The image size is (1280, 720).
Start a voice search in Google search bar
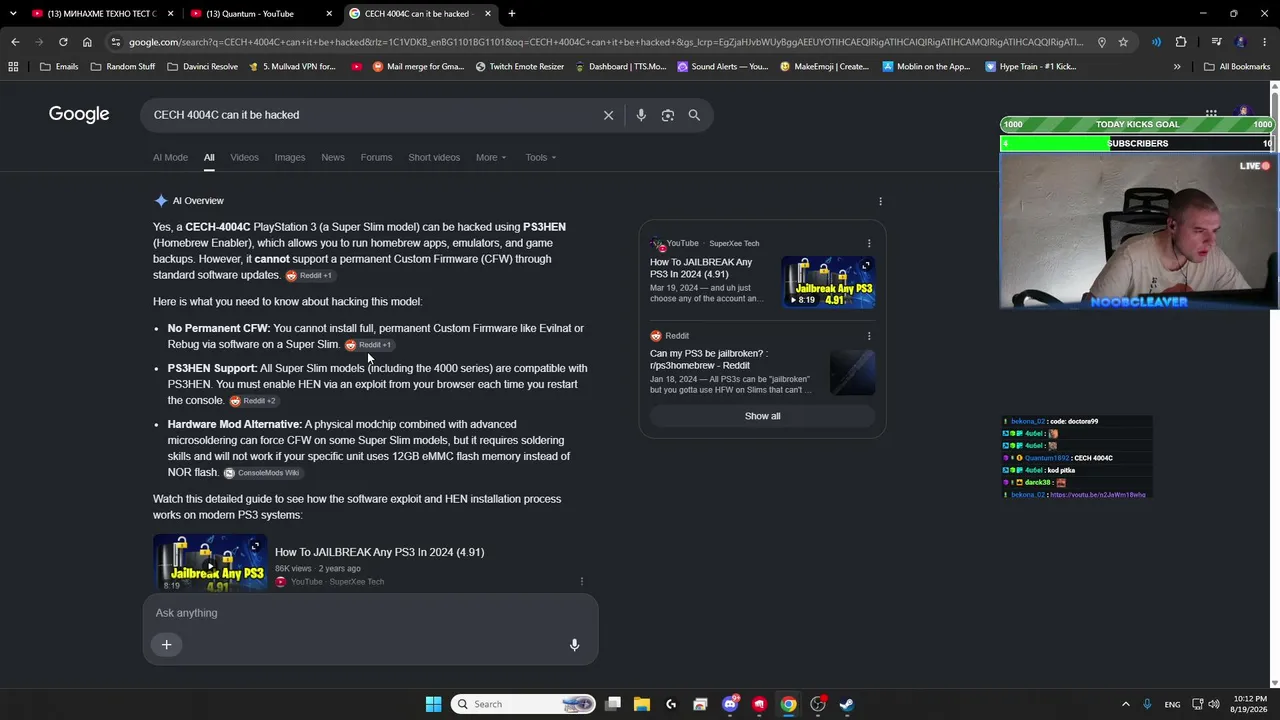pos(641,115)
